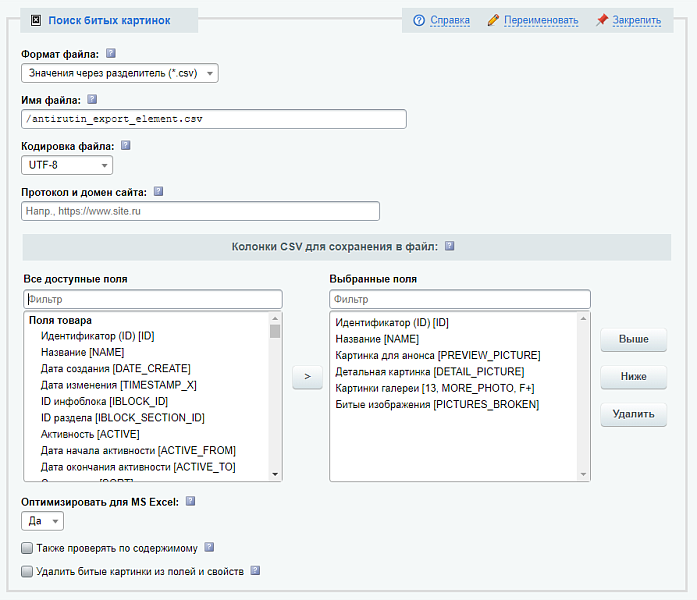This screenshot has height=600, width=697.
Task: Check Удалить битые картинки из полей и свойств
Action: tap(27, 572)
